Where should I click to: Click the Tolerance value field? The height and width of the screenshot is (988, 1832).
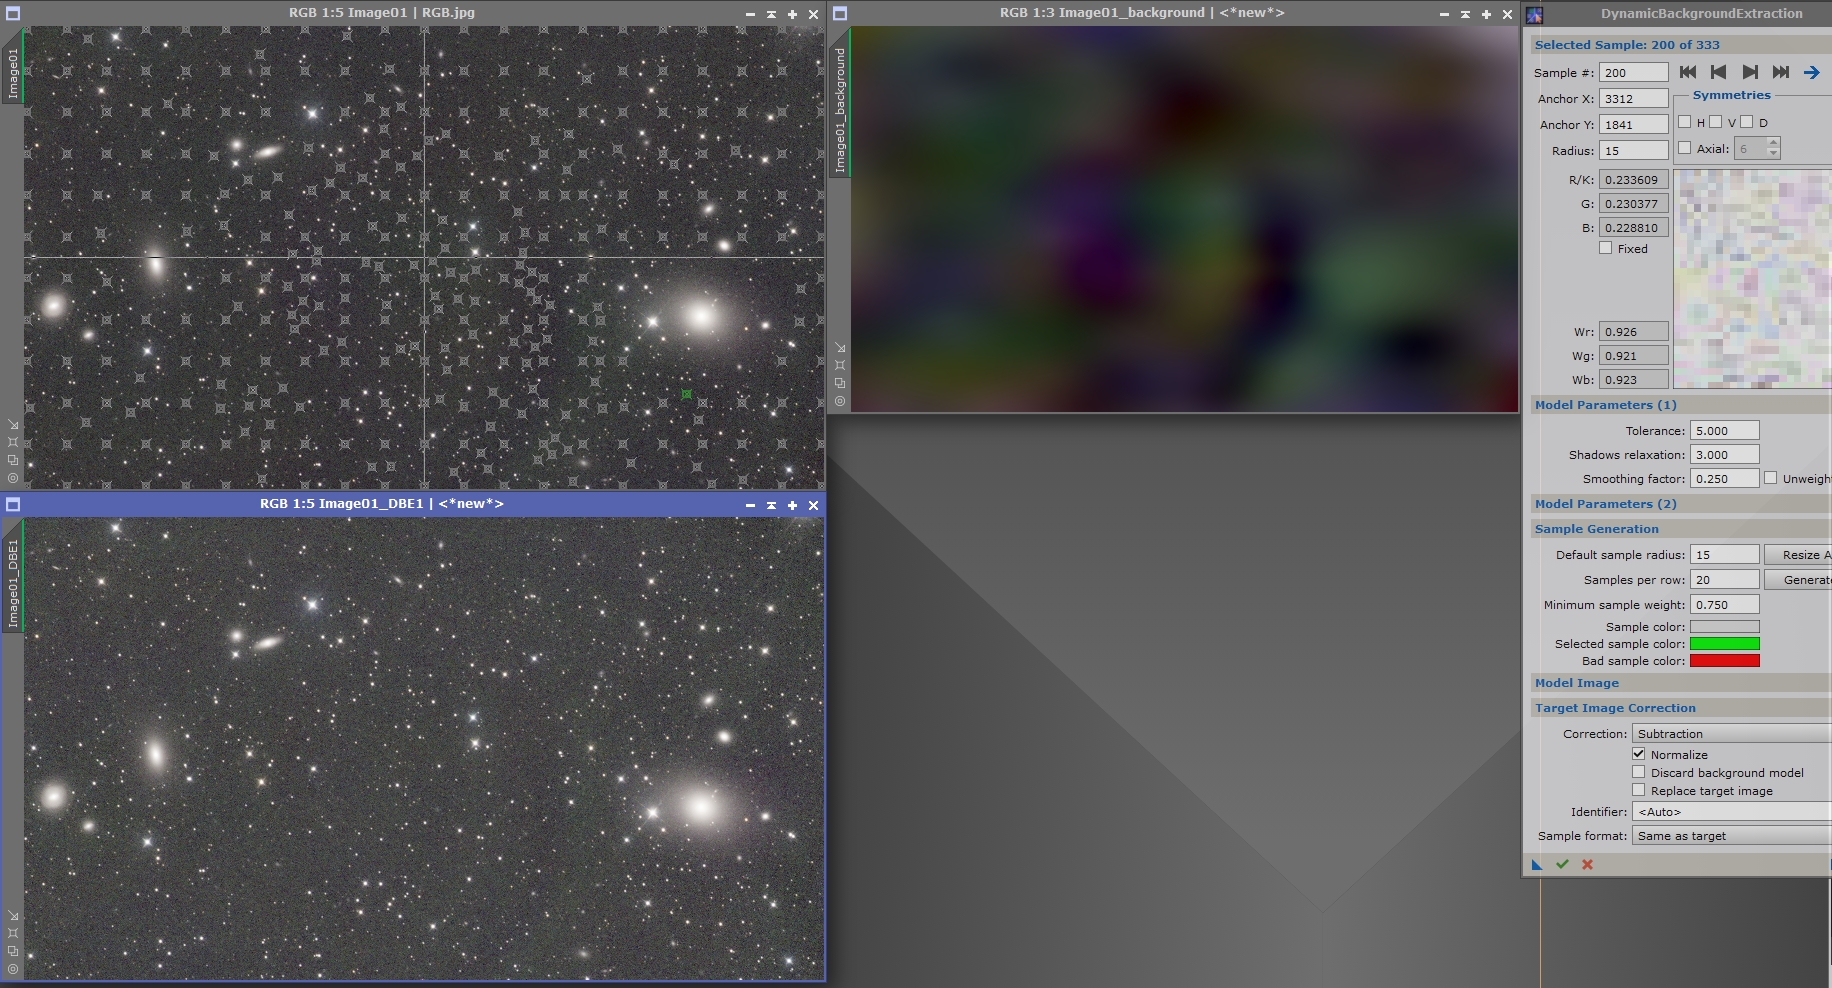[x=1724, y=430]
